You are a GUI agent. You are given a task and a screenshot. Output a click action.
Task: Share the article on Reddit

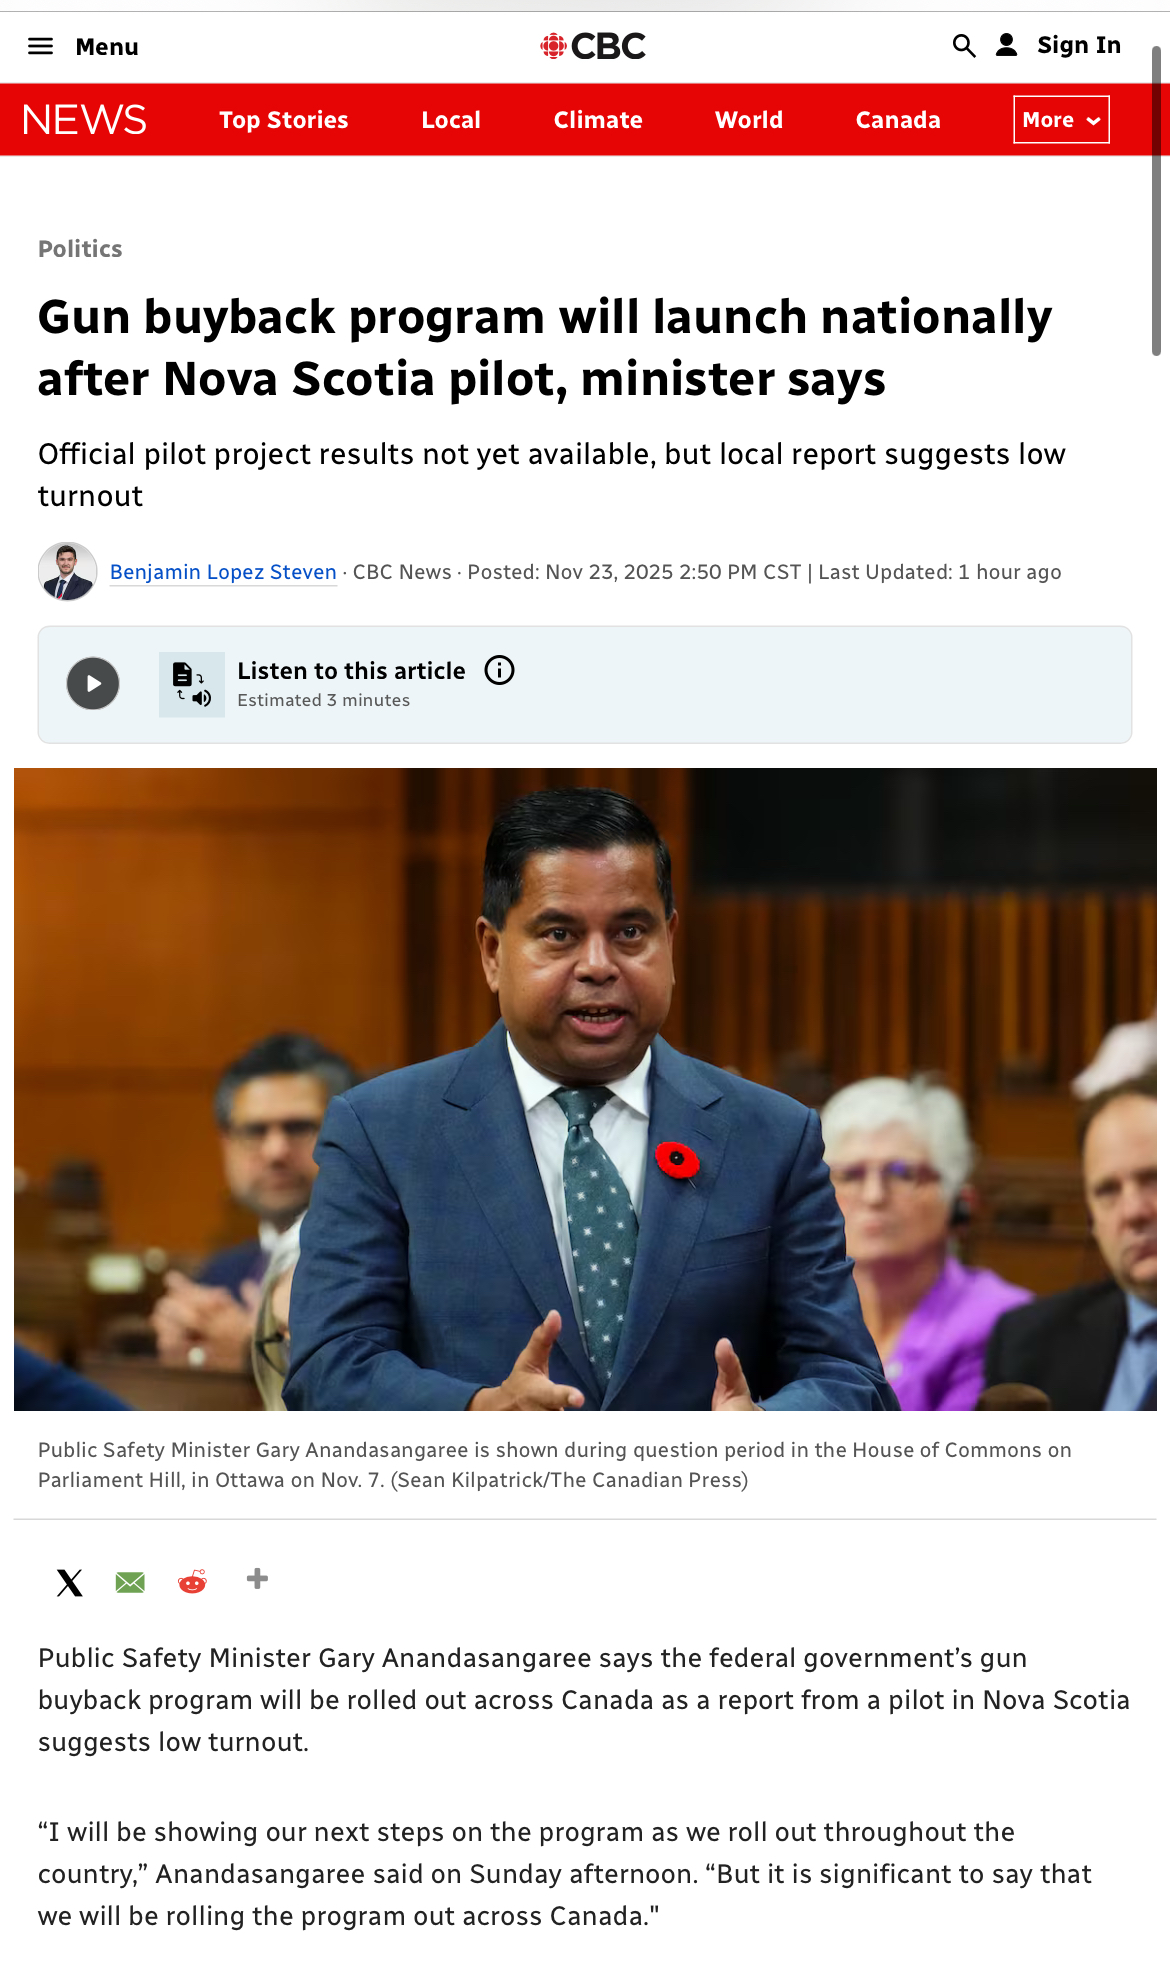(x=192, y=1582)
